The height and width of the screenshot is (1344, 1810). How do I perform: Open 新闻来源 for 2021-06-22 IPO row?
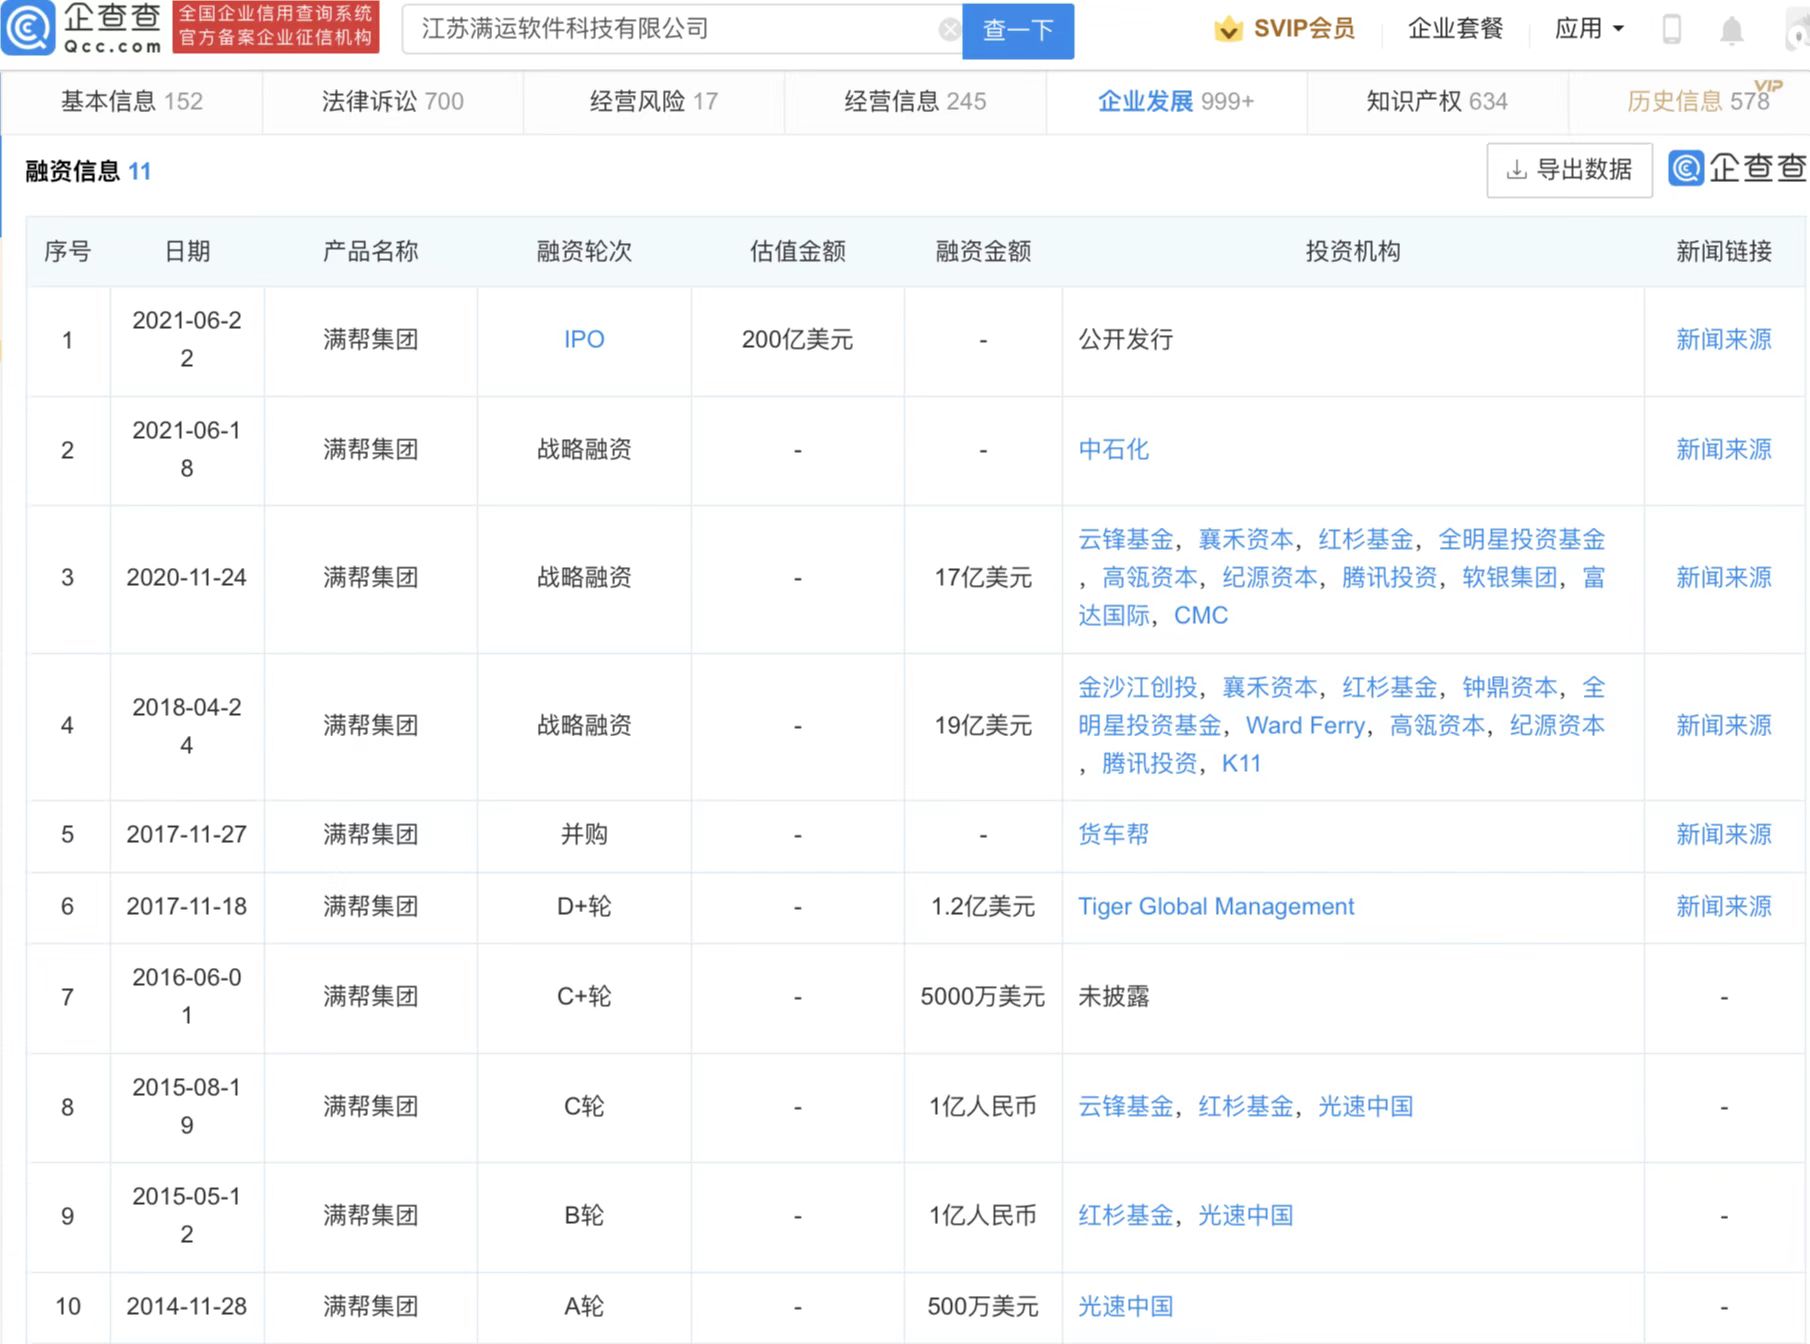tap(1724, 340)
